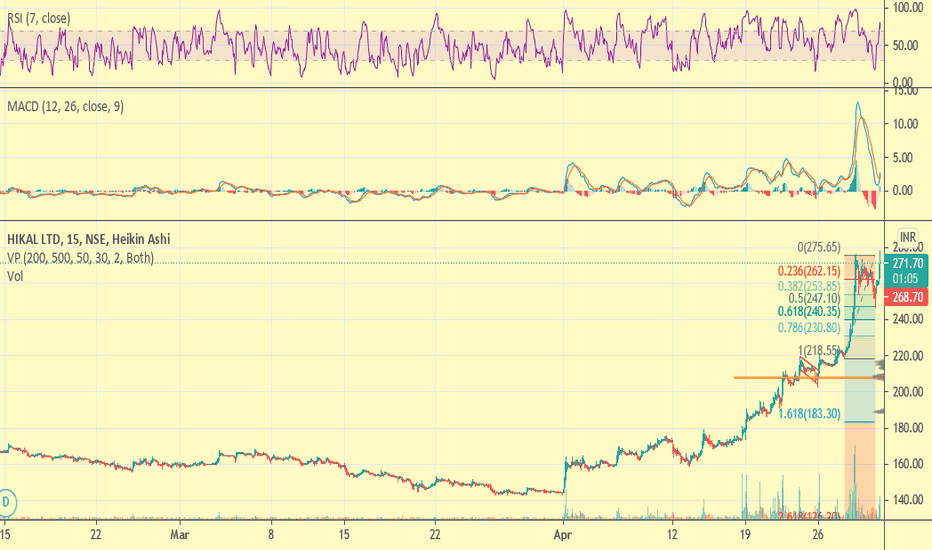Click the 22 date before Mar on time axis

(96, 535)
